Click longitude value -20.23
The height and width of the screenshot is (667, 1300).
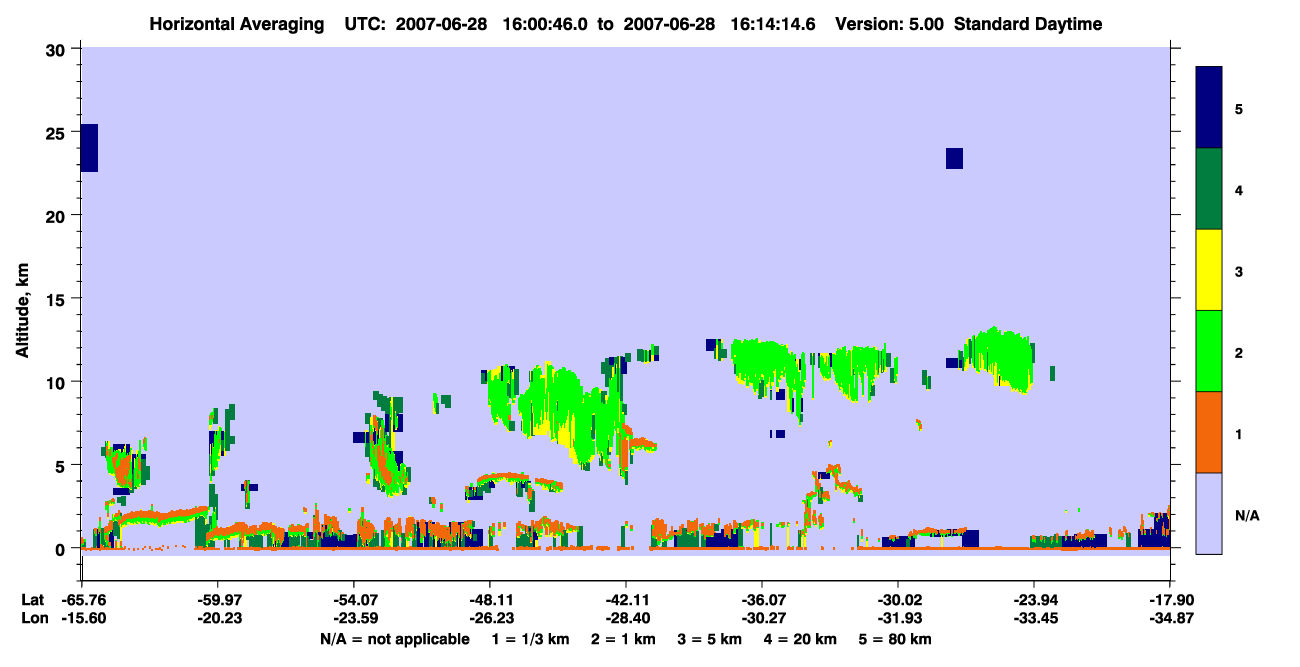pyautogui.click(x=218, y=618)
